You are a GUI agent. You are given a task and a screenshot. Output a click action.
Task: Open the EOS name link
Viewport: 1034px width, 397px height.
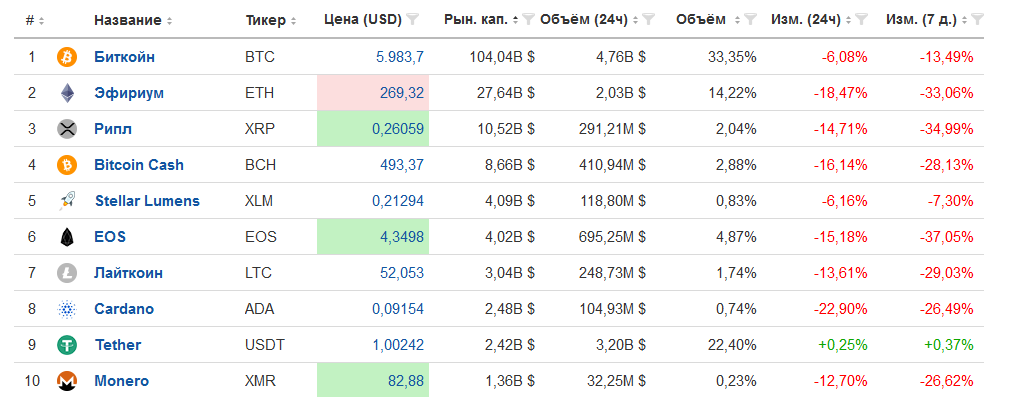(x=110, y=237)
